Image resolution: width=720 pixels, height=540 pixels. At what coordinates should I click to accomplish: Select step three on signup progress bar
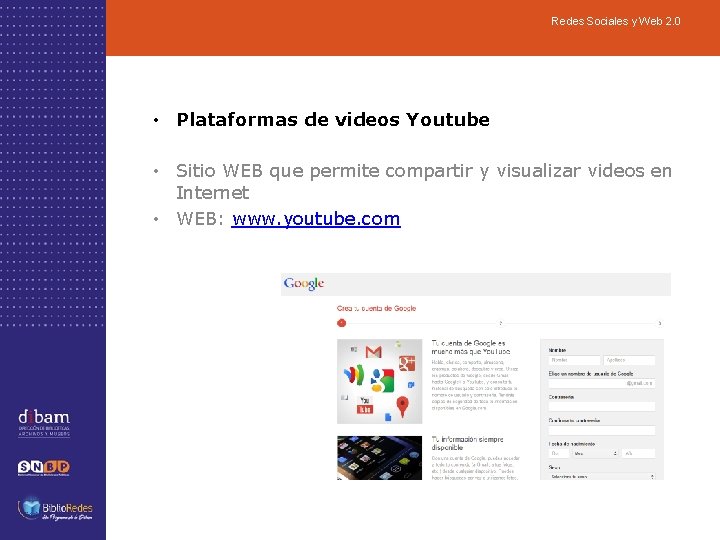coord(660,323)
